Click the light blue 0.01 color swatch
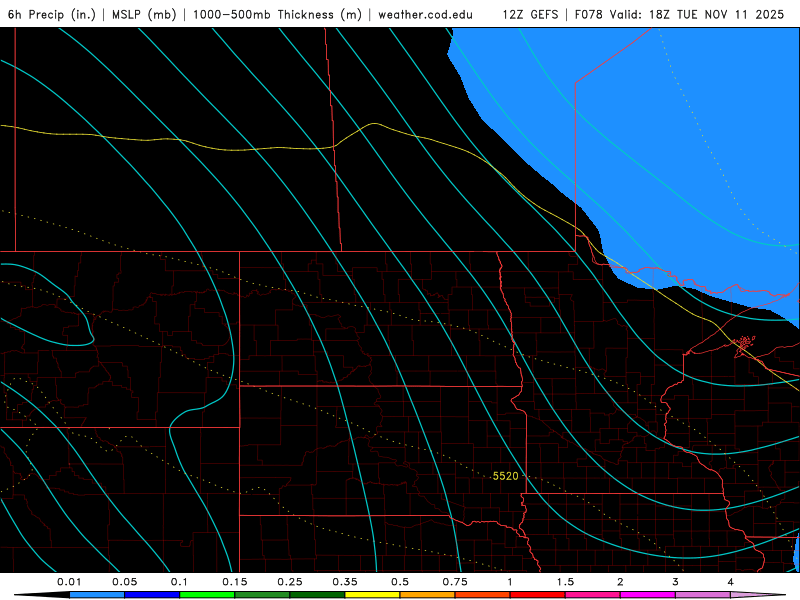 click(97, 595)
